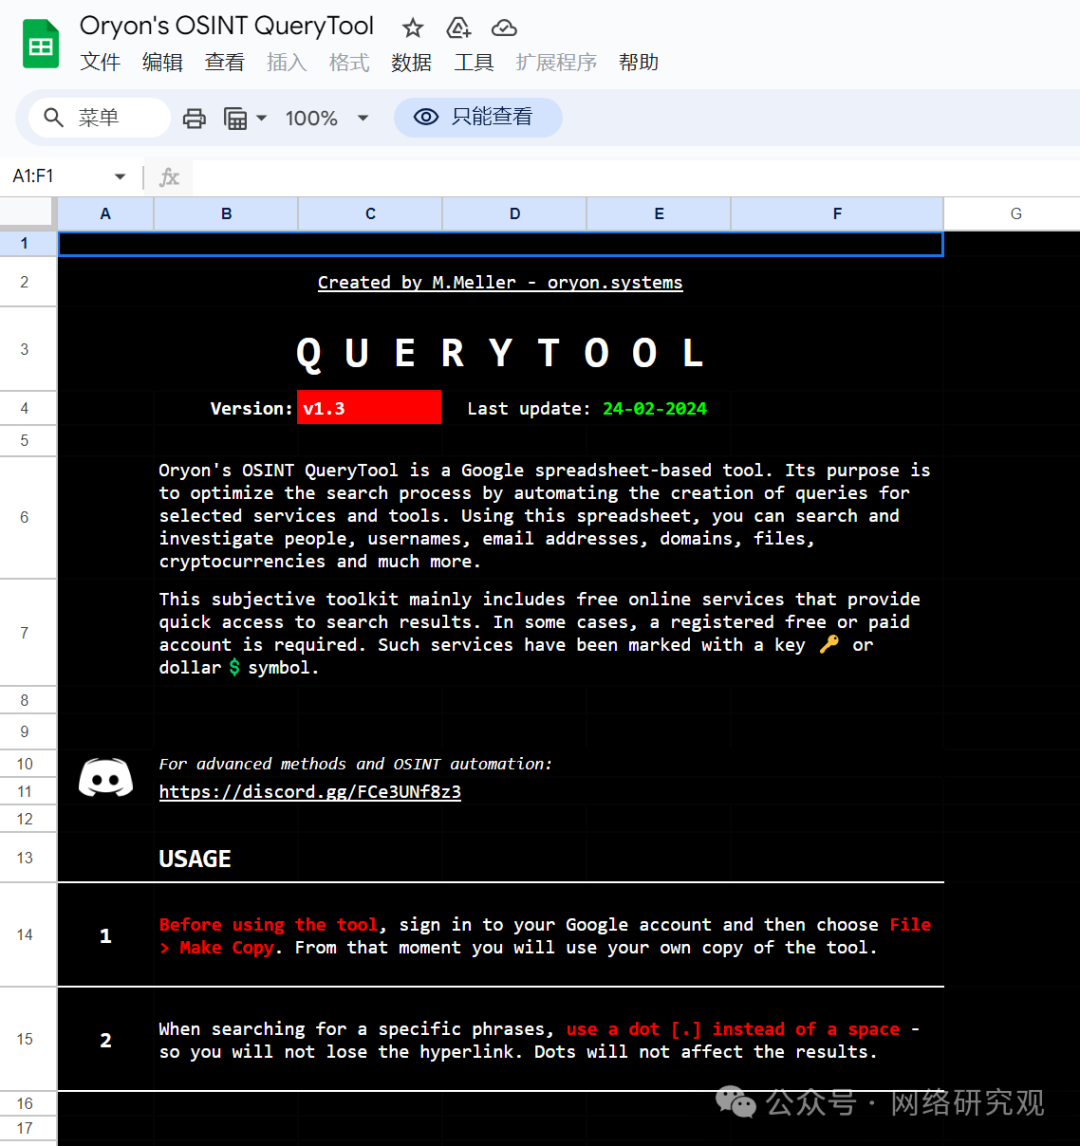Expand the filter views dropdown arrow
Image resolution: width=1080 pixels, height=1146 pixels.
(x=262, y=118)
